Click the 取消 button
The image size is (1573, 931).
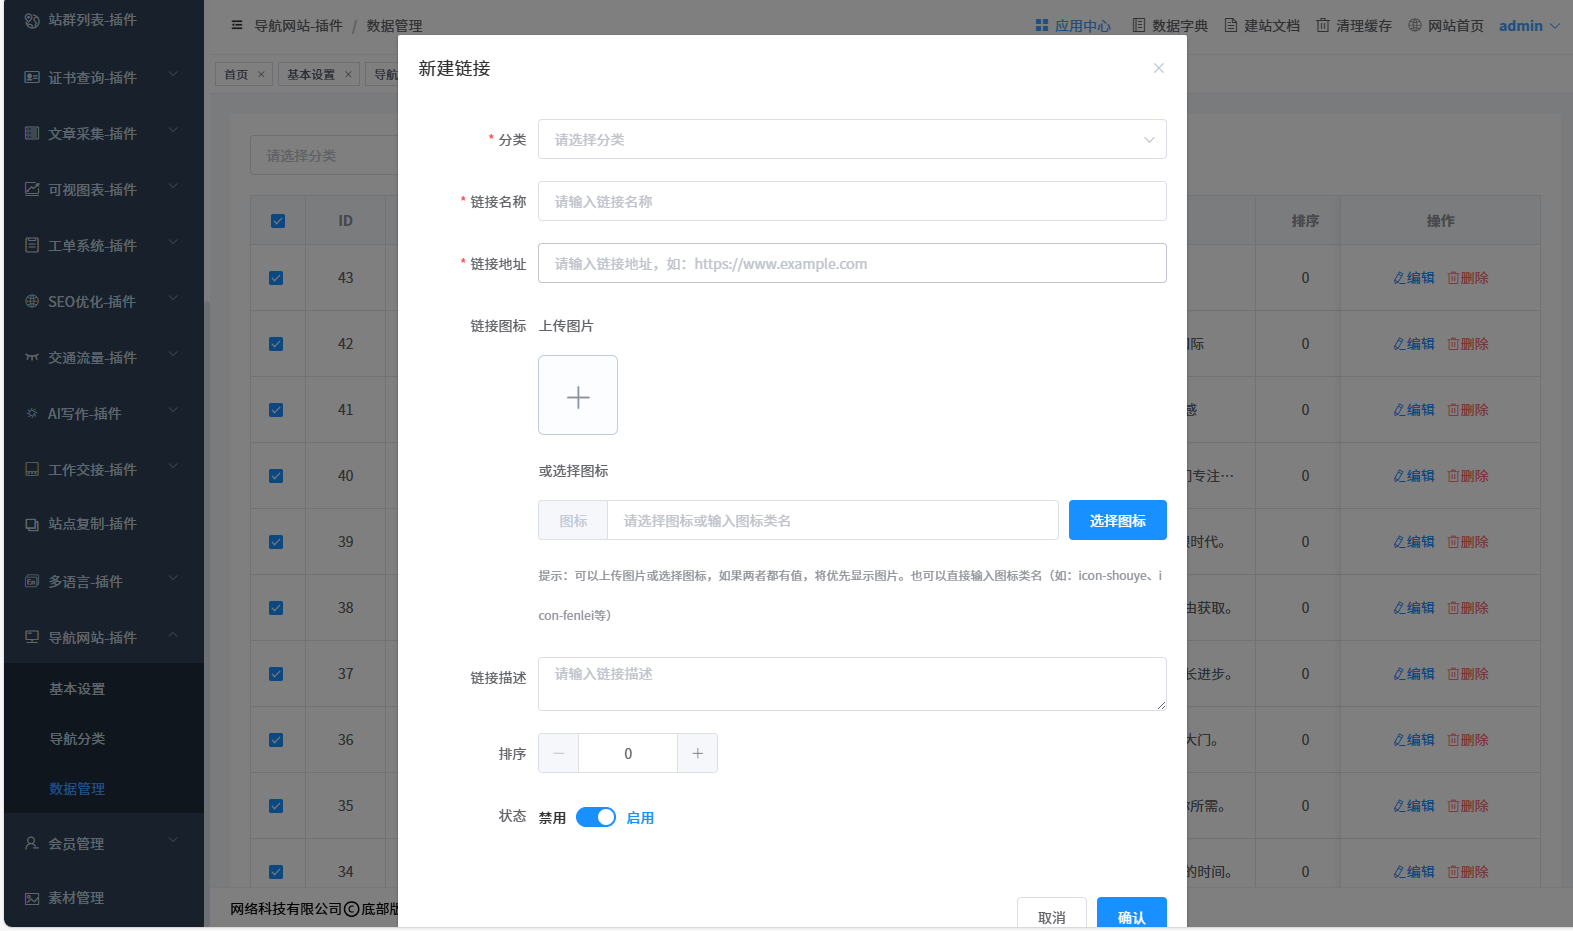coord(1051,916)
